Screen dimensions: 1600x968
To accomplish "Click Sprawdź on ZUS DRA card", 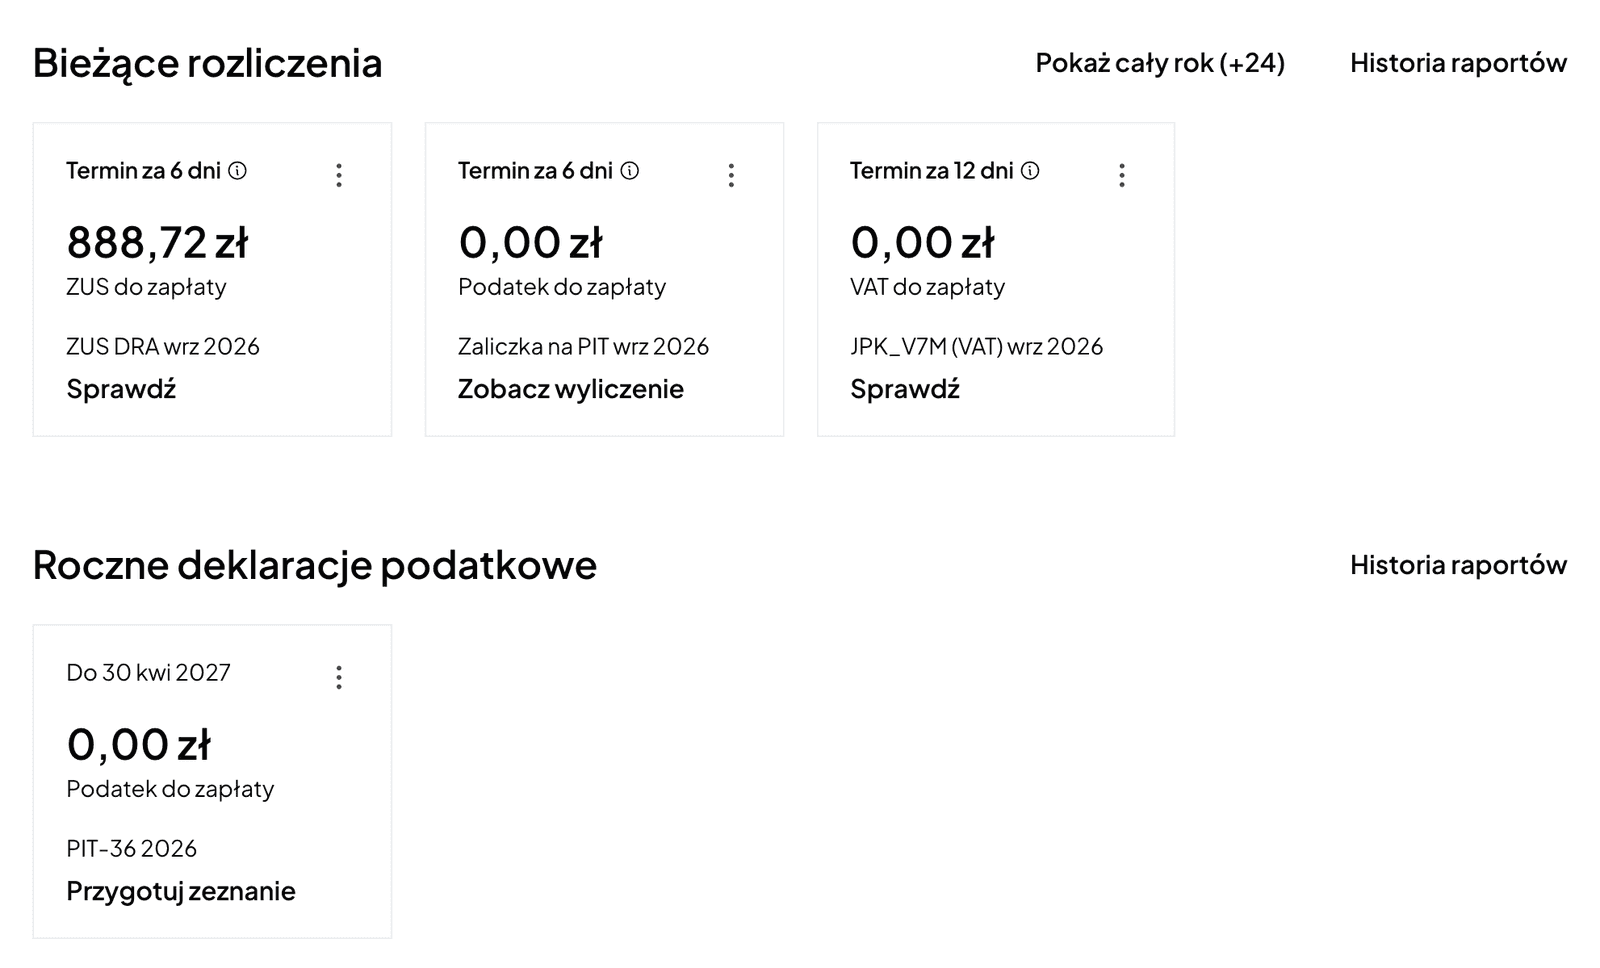I will pos(121,389).
